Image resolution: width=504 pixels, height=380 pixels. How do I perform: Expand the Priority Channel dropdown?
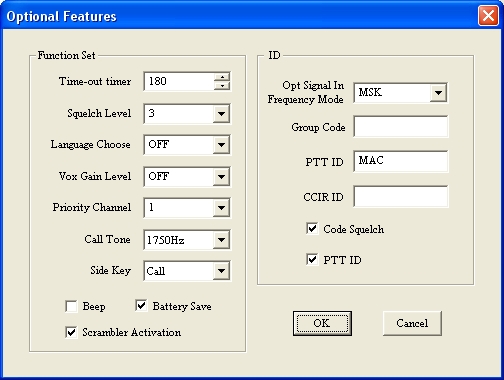coord(221,208)
